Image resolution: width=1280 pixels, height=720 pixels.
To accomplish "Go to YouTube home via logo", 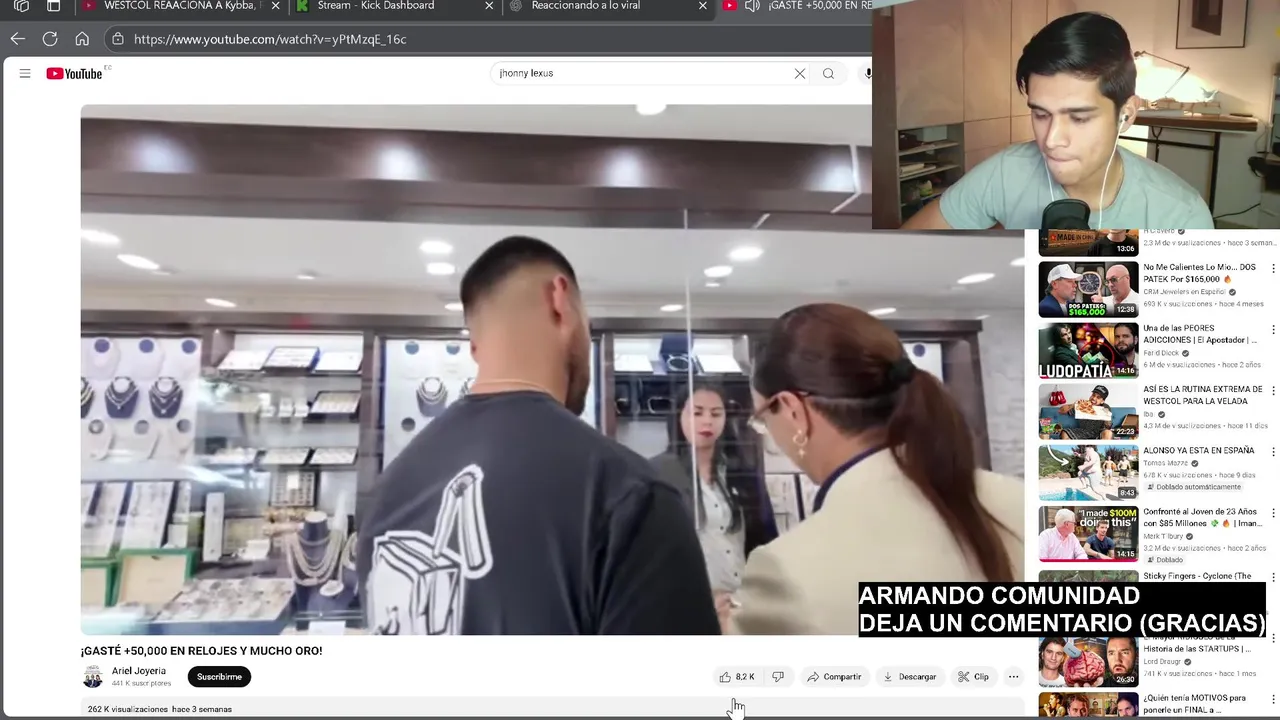I will click(75, 73).
